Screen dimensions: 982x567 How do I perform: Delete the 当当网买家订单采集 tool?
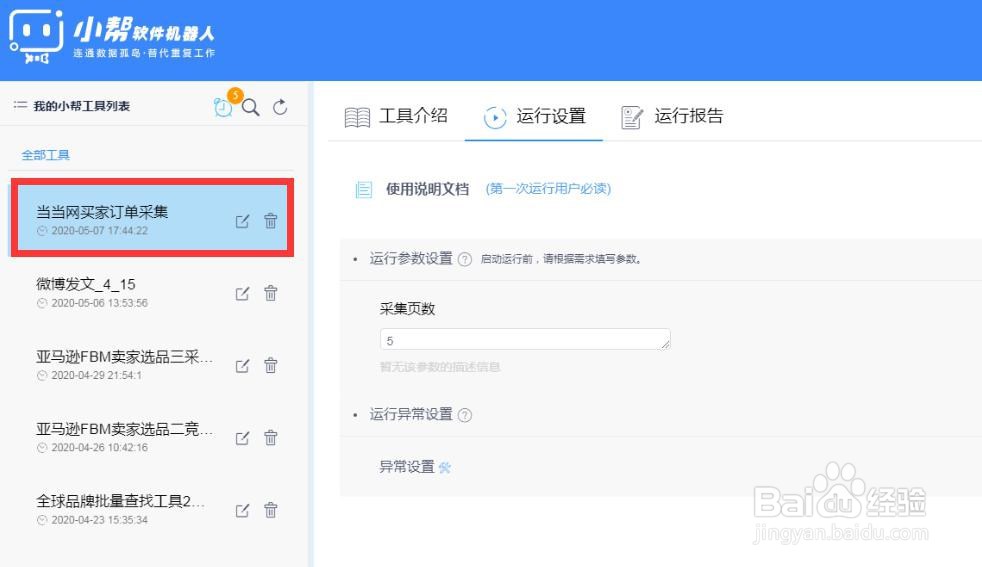click(271, 221)
